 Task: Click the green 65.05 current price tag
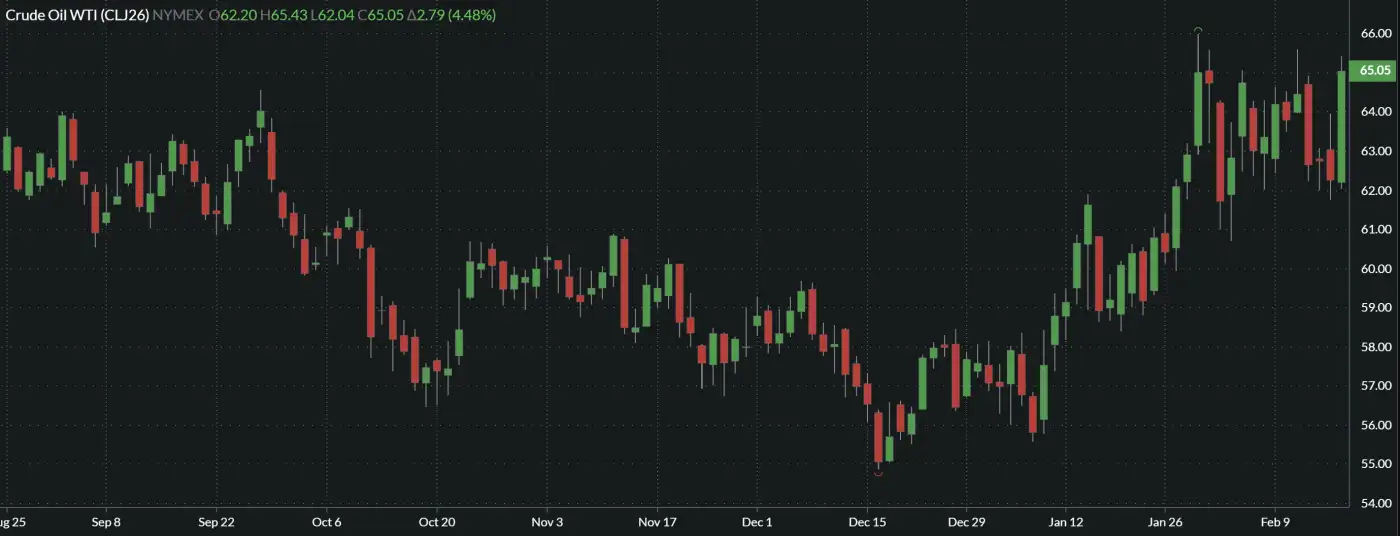coord(1375,71)
